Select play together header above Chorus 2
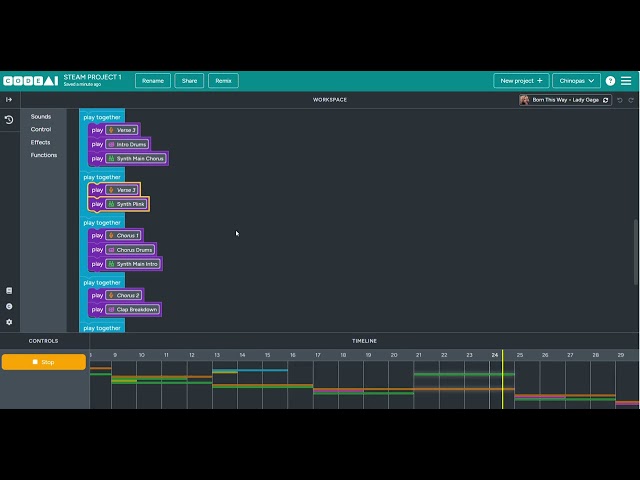 (102, 282)
